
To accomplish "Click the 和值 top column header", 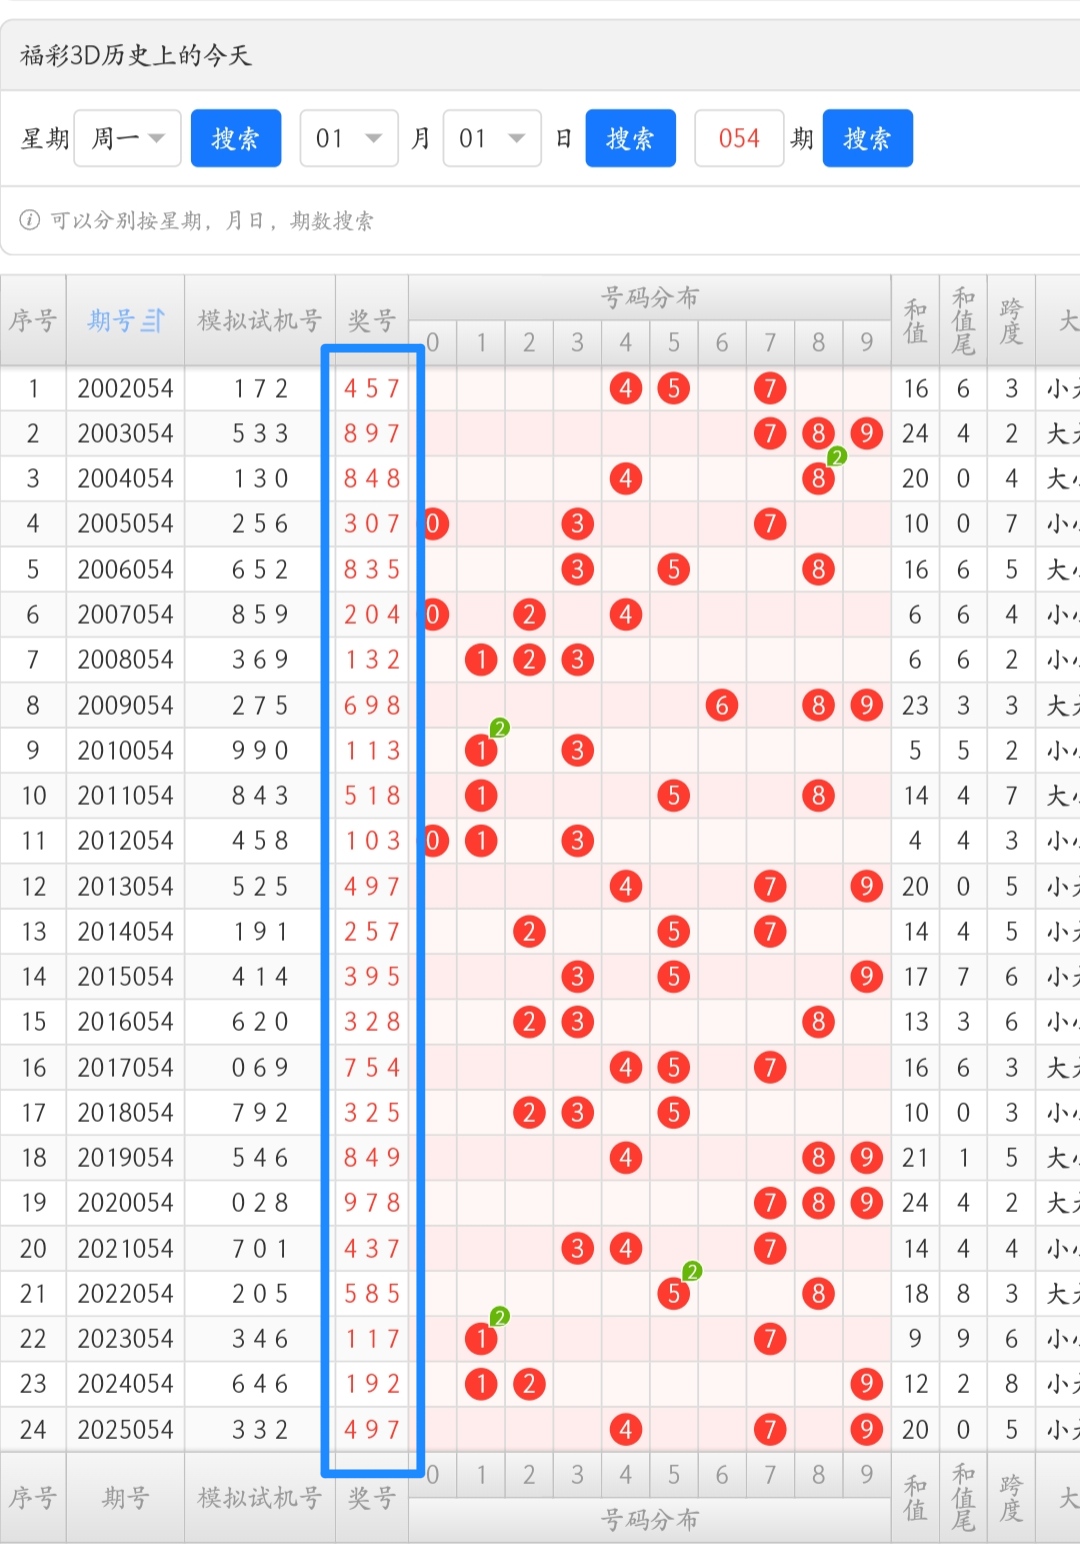I will pyautogui.click(x=915, y=321).
